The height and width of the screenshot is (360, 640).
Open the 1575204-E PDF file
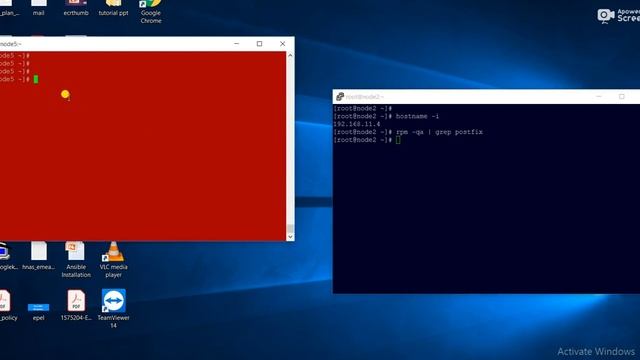tap(76, 305)
